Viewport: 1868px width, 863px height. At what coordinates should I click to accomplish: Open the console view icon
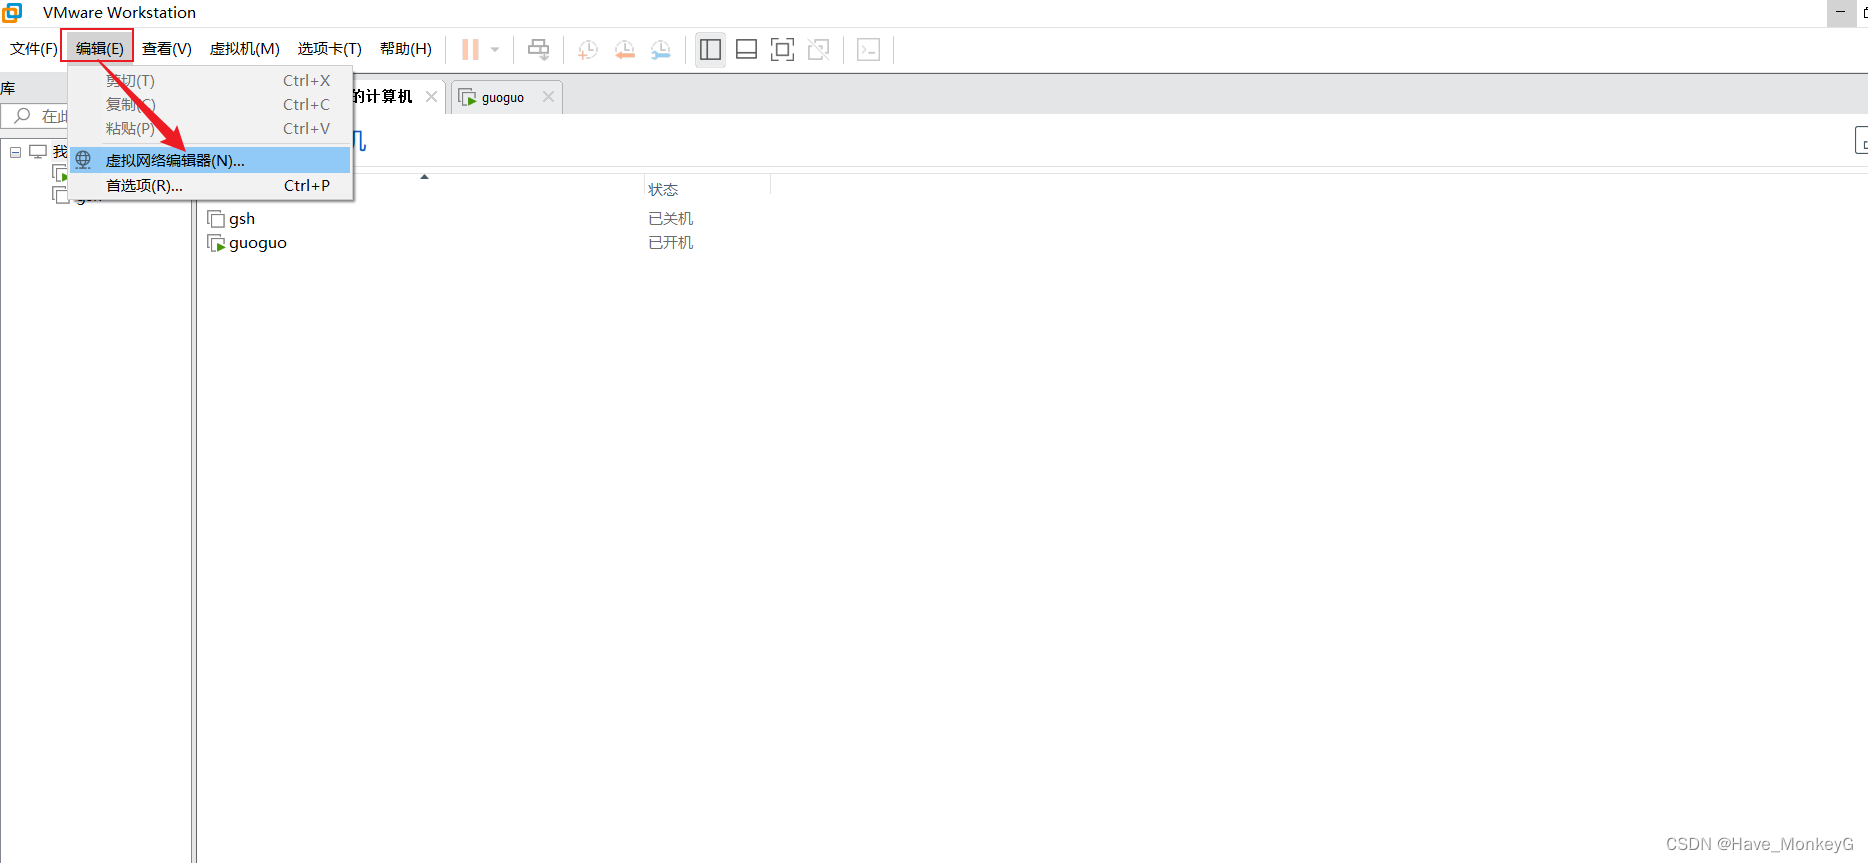(x=869, y=49)
